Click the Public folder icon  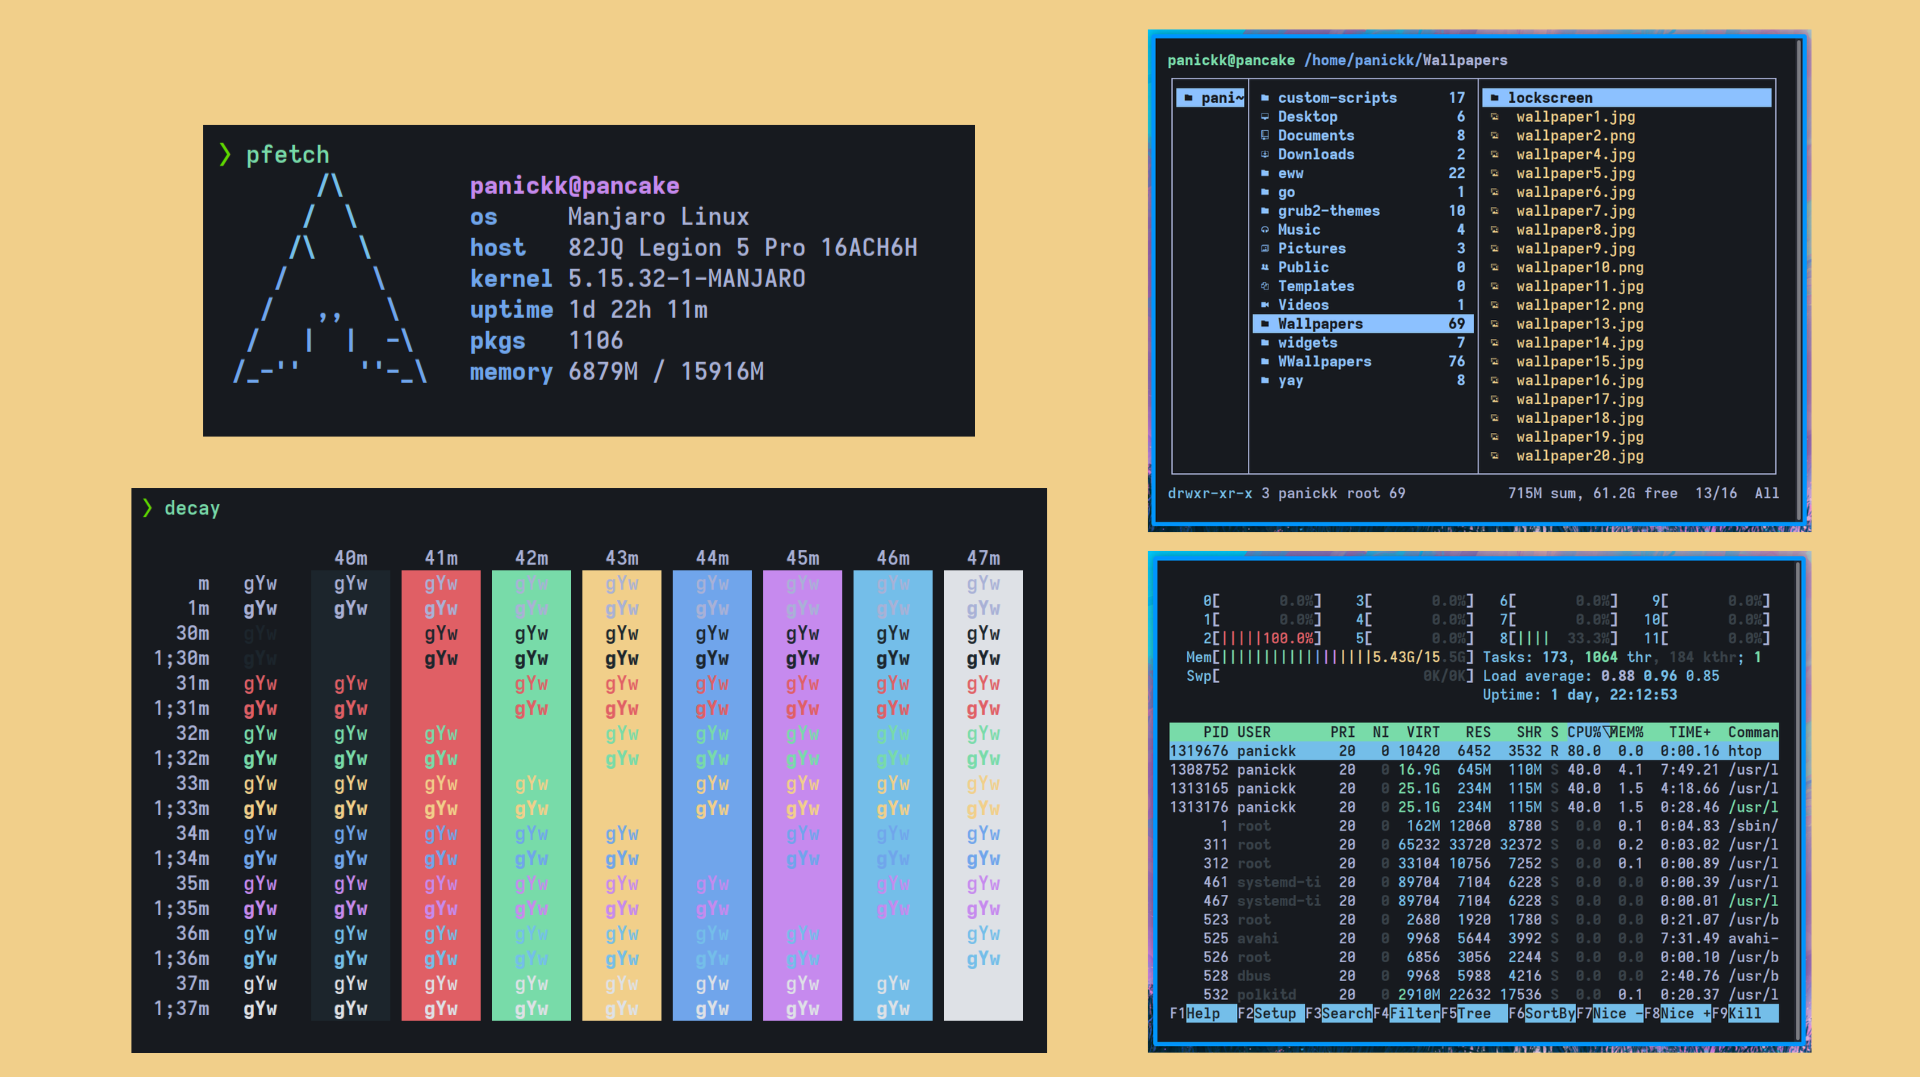tap(1265, 268)
